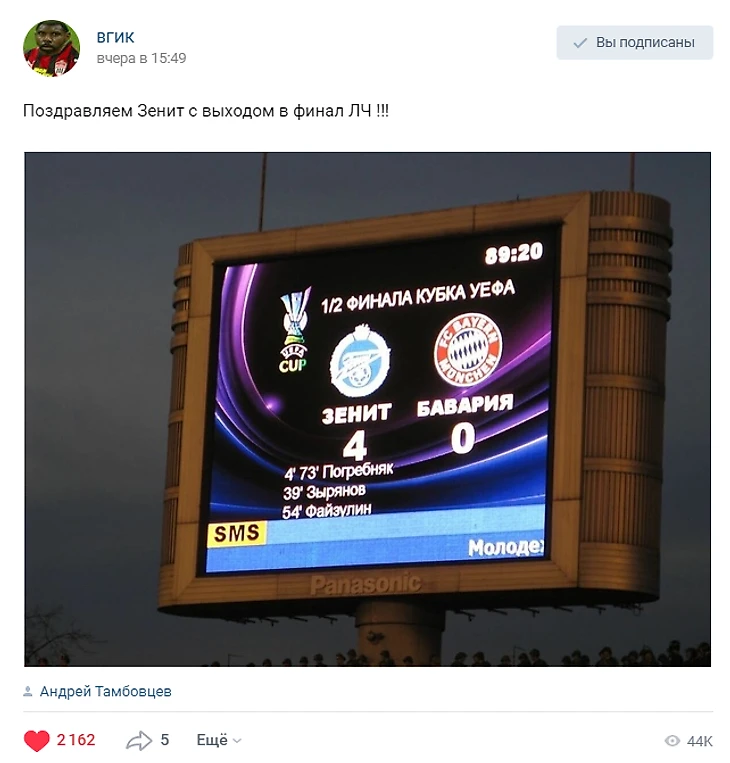730x763 pixels.
Task: Open the ВГИК community name link
Action: (115, 37)
